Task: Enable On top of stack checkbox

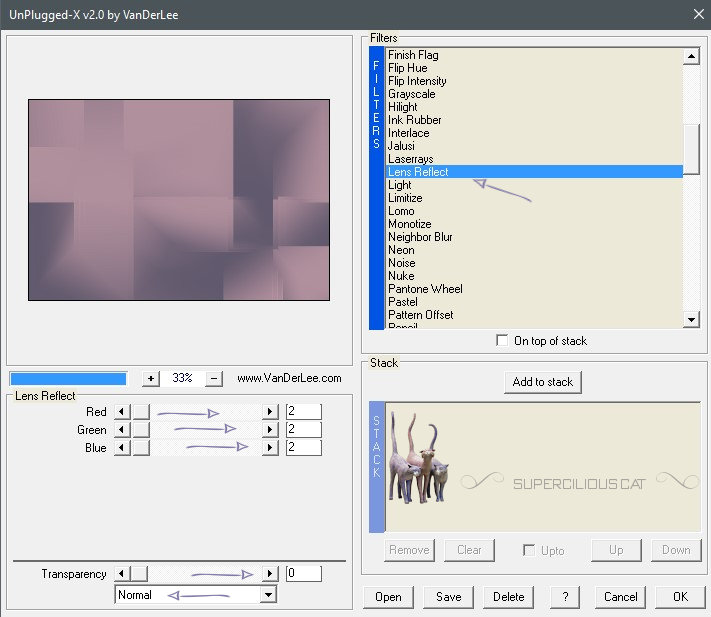Action: [502, 341]
